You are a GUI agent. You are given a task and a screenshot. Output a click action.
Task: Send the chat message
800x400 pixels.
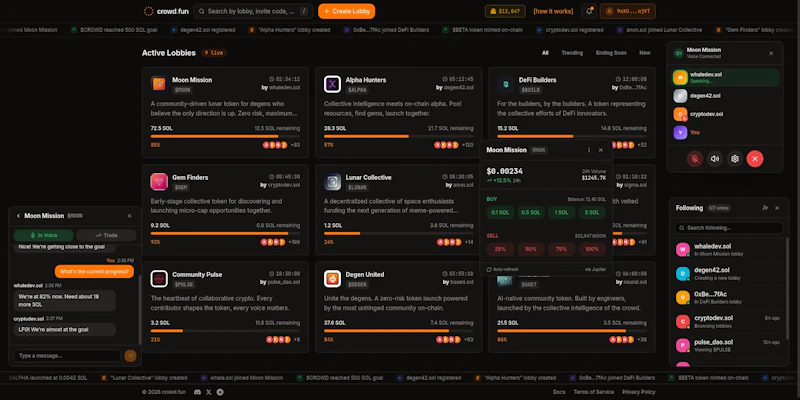coord(130,356)
